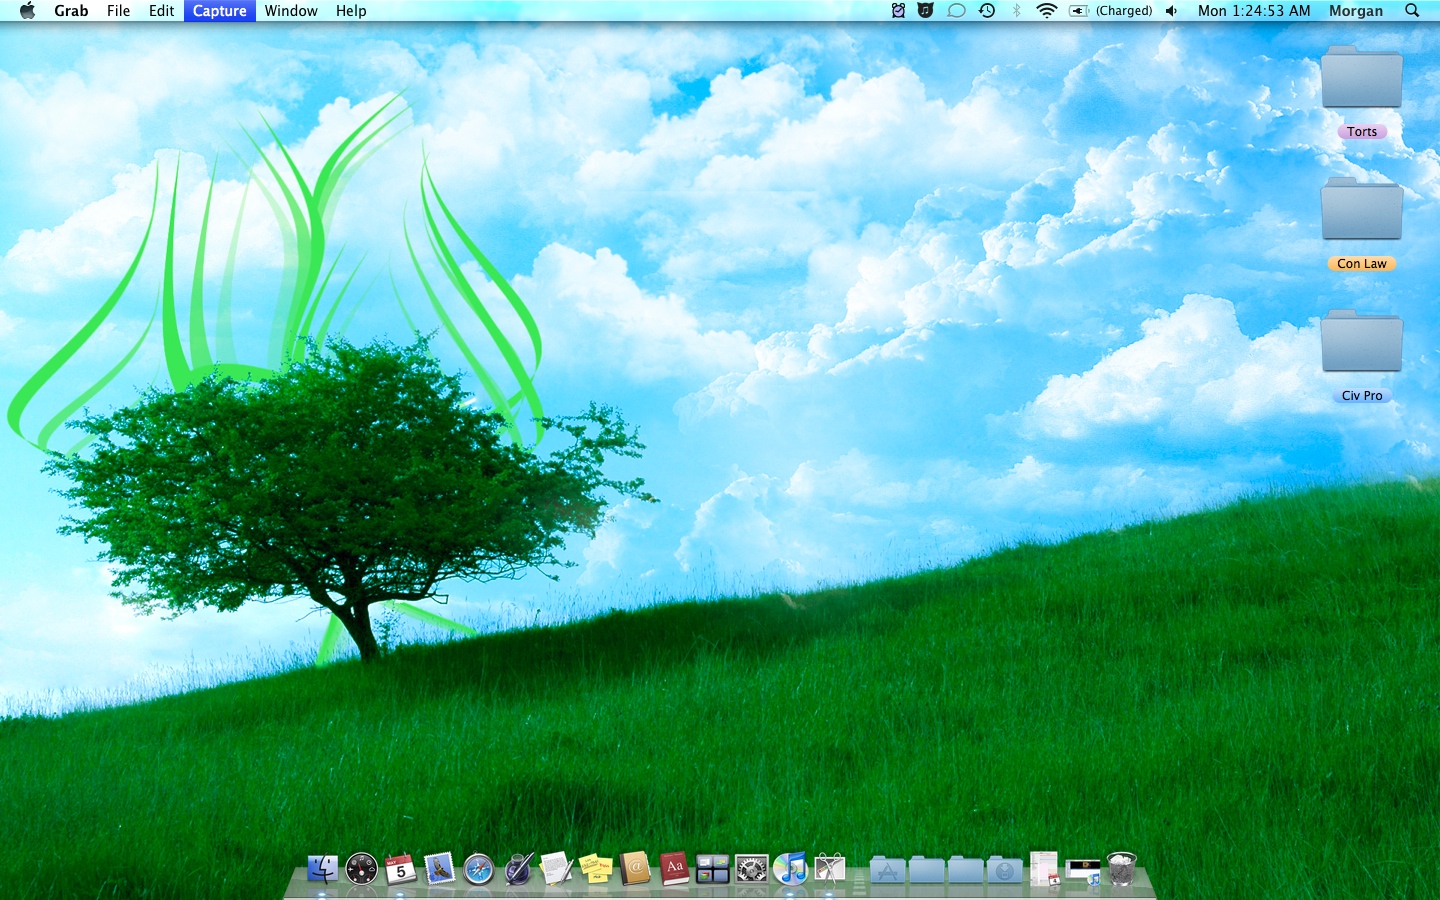Launch Stickies yellow notes icon
This screenshot has width=1440, height=900.
coord(596,869)
